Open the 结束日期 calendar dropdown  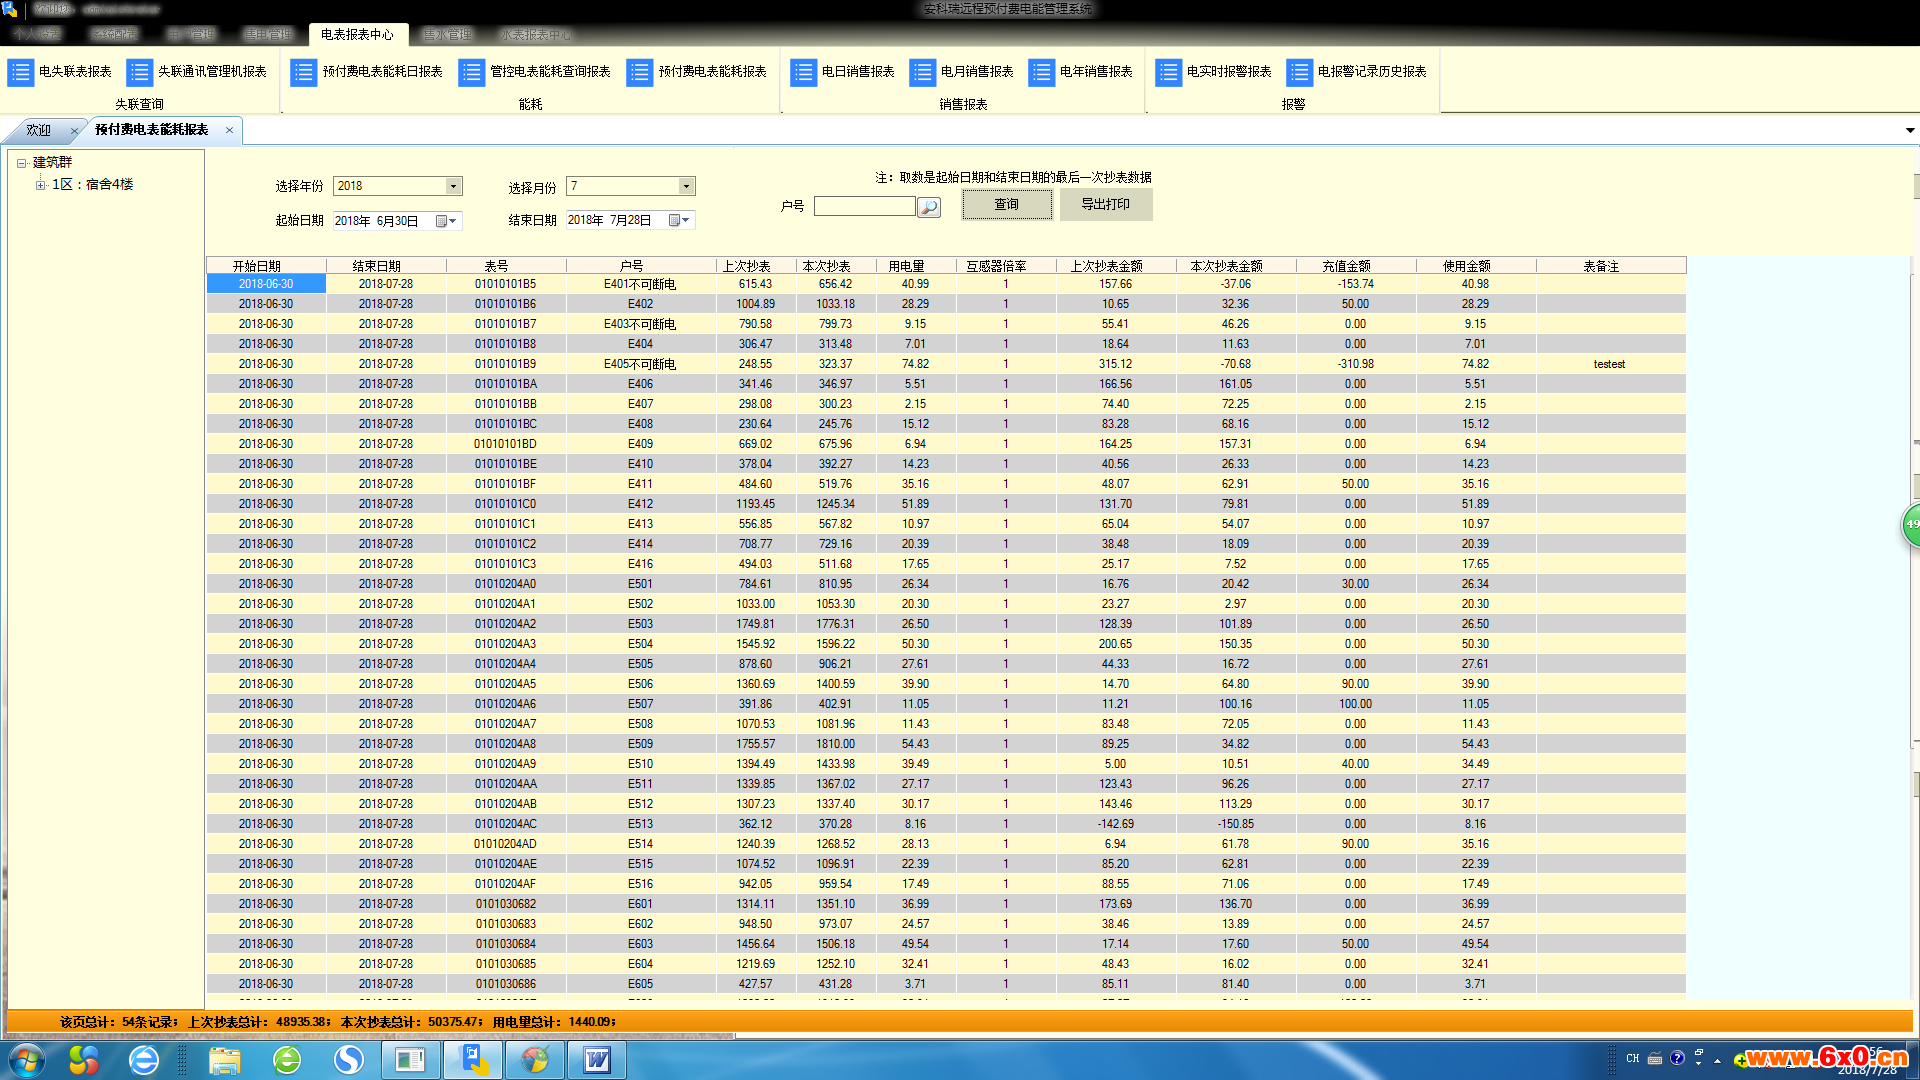tap(679, 220)
